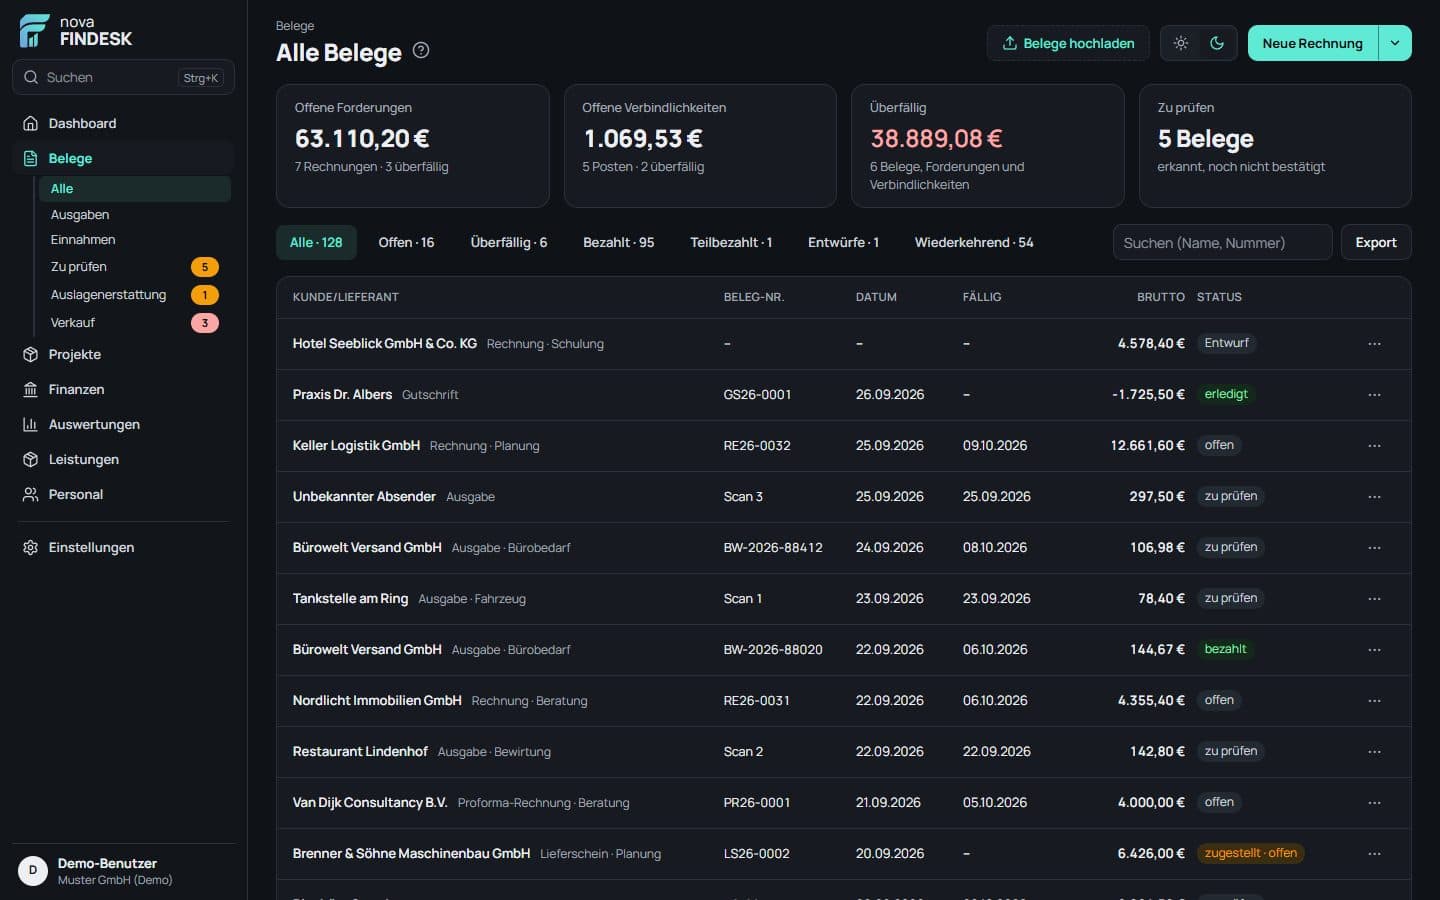Click help icon next to Alle Belege

[421, 50]
